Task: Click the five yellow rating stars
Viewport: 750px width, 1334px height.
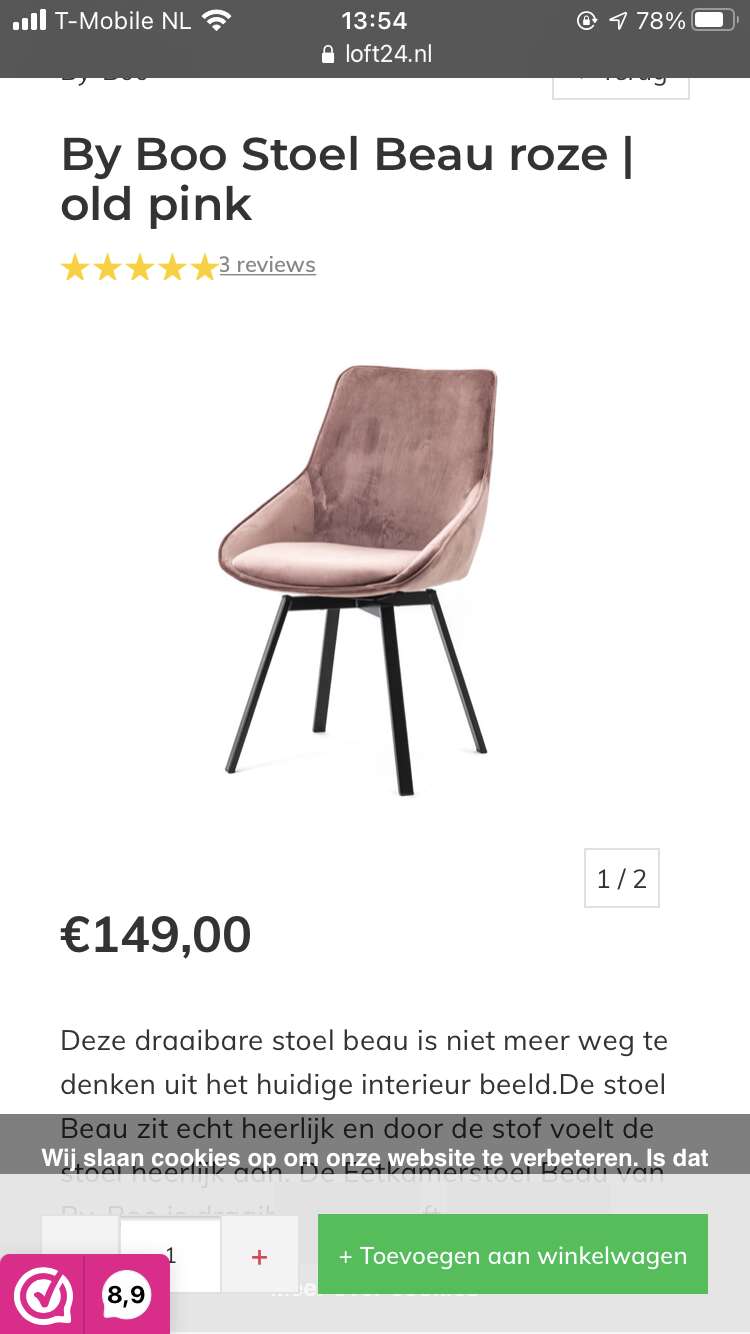Action: click(x=139, y=266)
